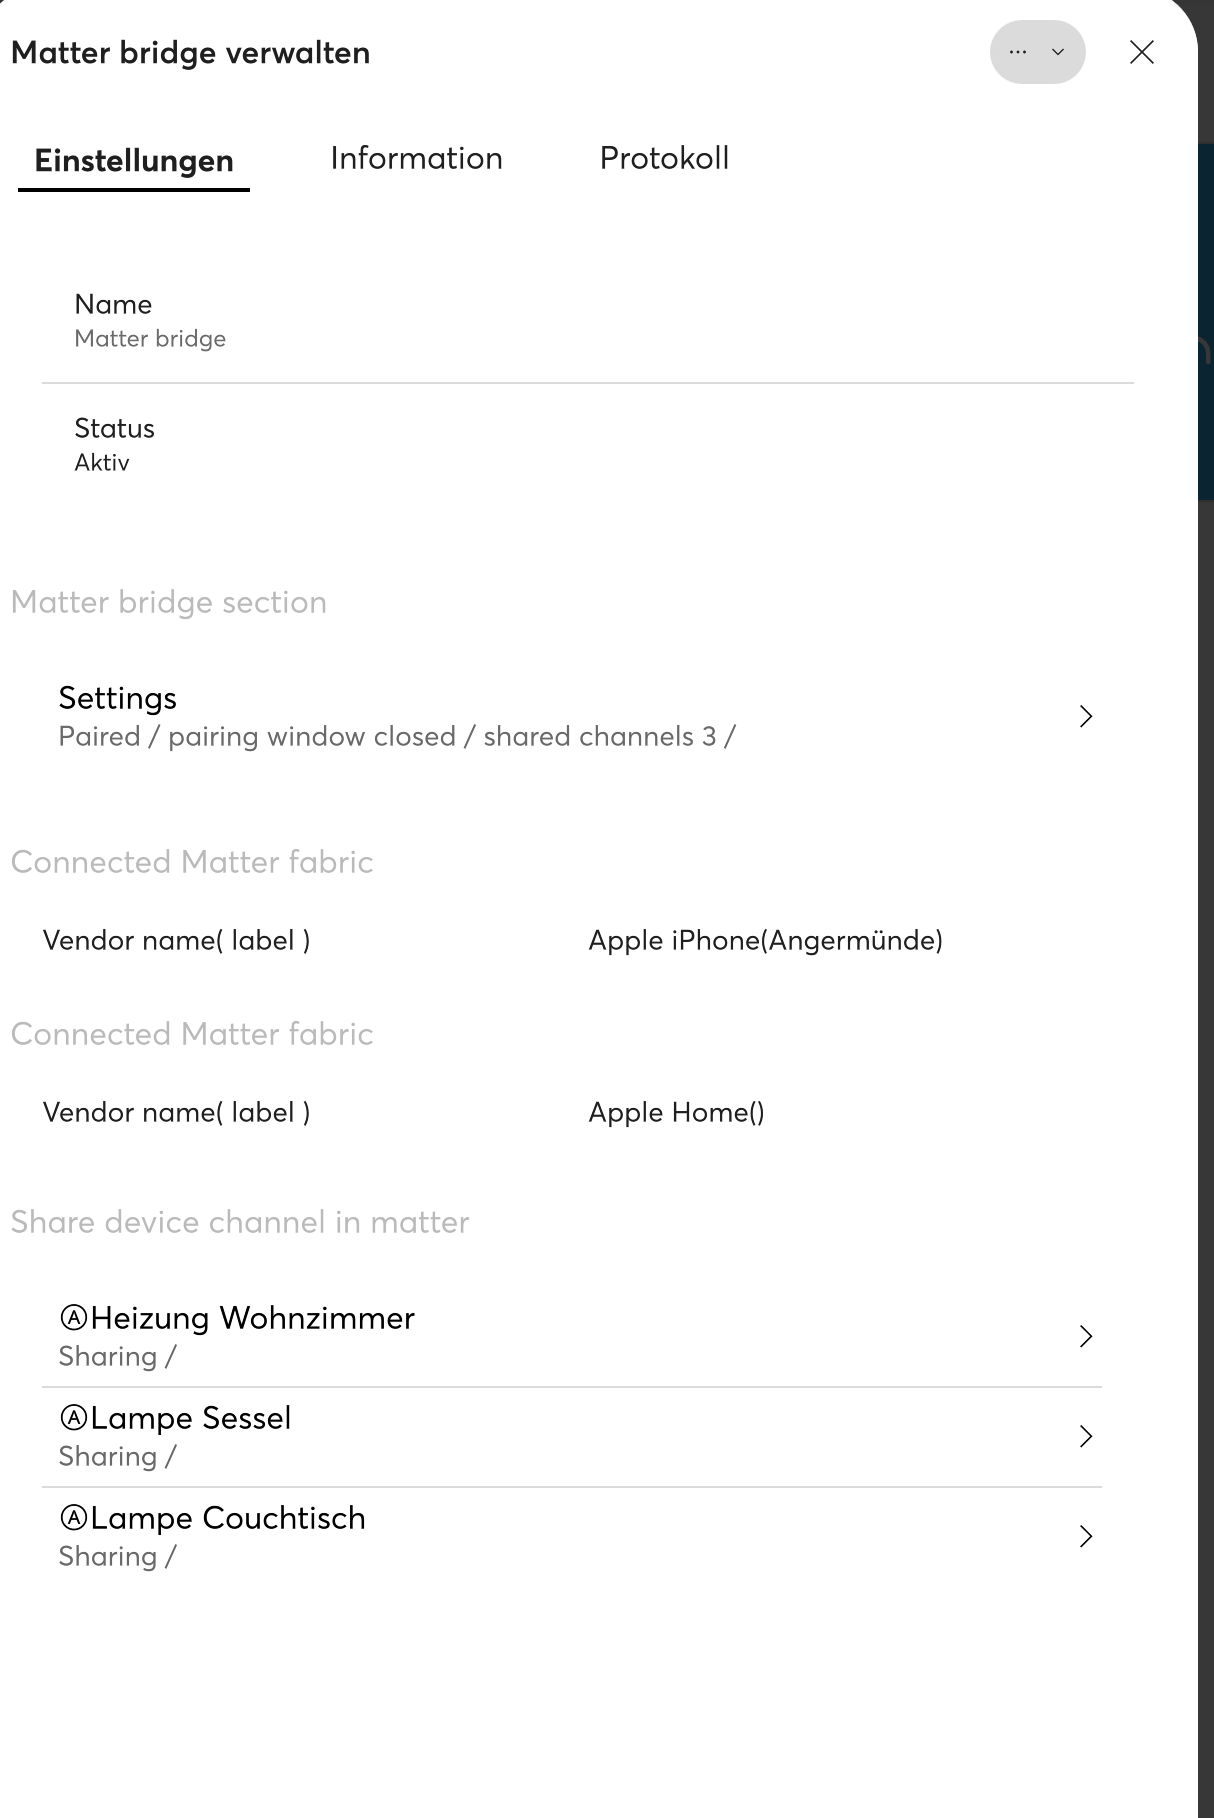Close the Matter bridge dialog
The height and width of the screenshot is (1818, 1214).
point(1141,52)
